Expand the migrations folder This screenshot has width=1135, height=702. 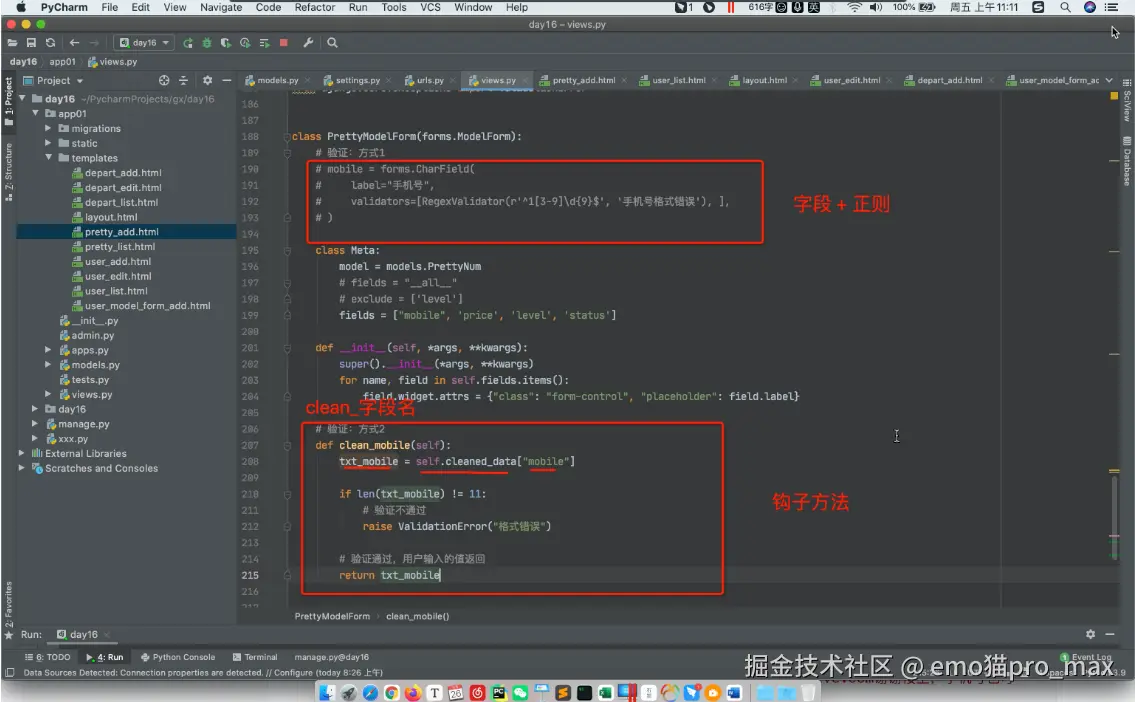[48, 128]
